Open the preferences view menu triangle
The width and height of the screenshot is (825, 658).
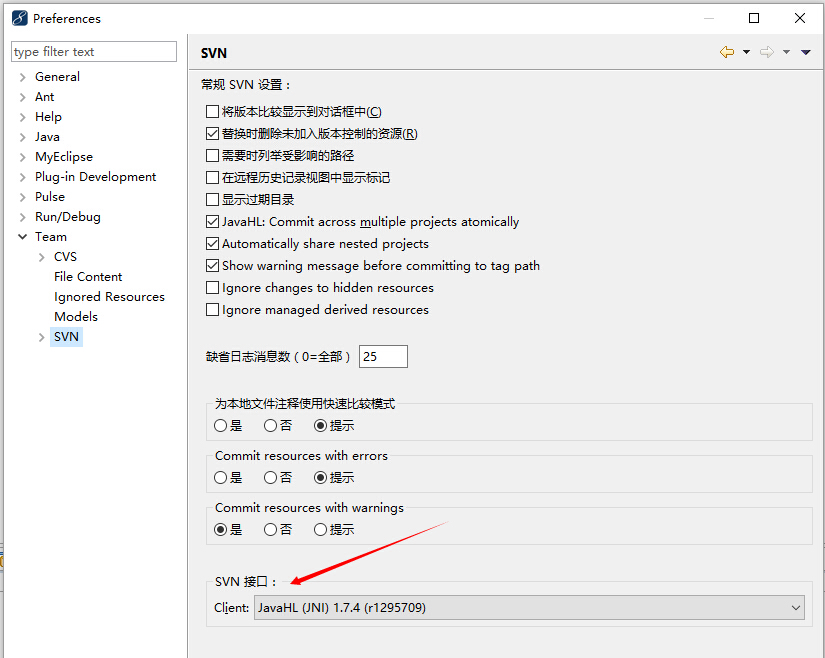pyautogui.click(x=806, y=52)
